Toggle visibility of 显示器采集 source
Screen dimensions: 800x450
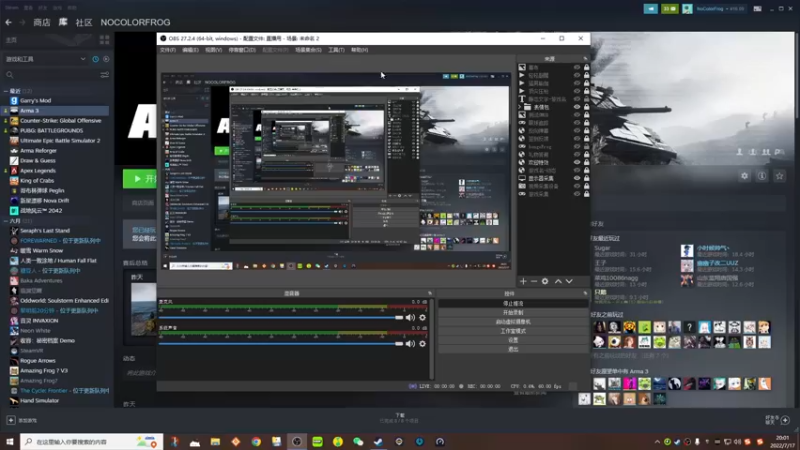pyautogui.click(x=577, y=178)
